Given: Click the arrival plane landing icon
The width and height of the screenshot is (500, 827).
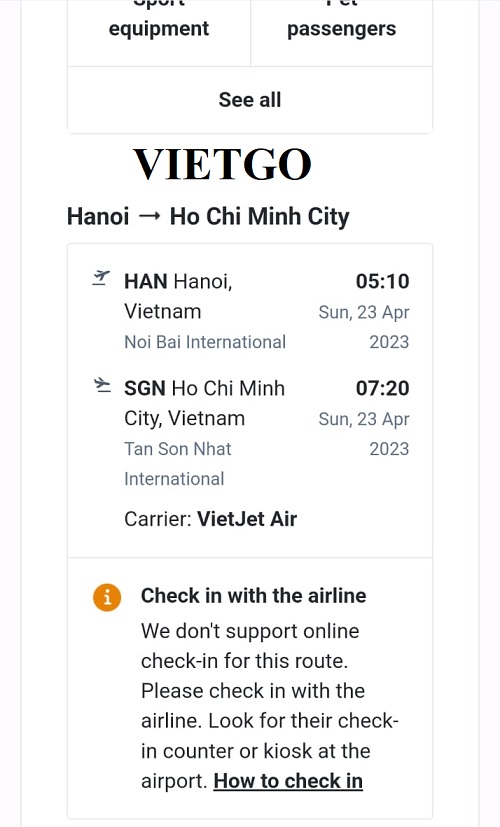Looking at the screenshot, I should point(102,386).
